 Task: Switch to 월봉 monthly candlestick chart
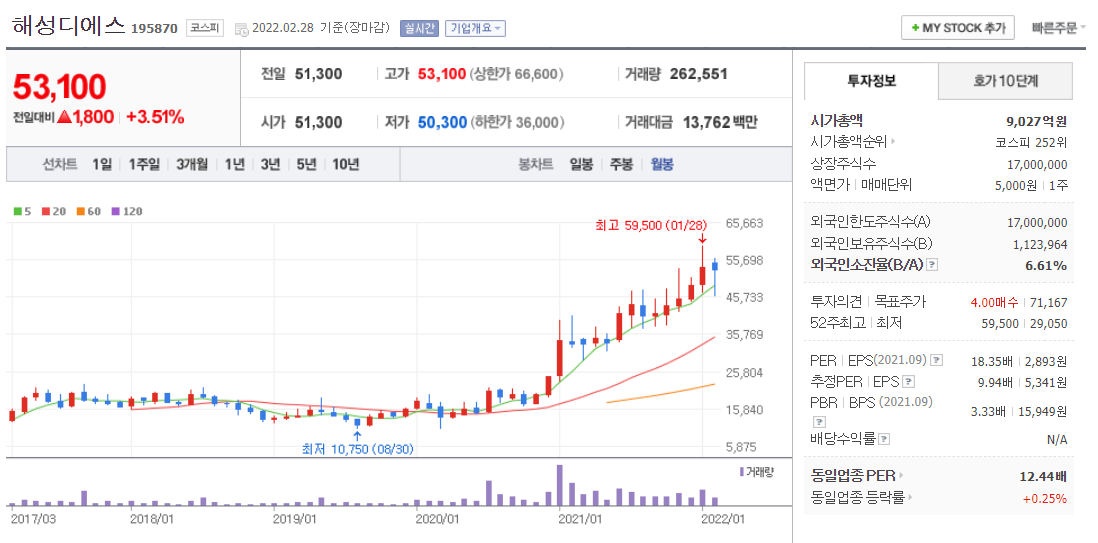(x=662, y=165)
